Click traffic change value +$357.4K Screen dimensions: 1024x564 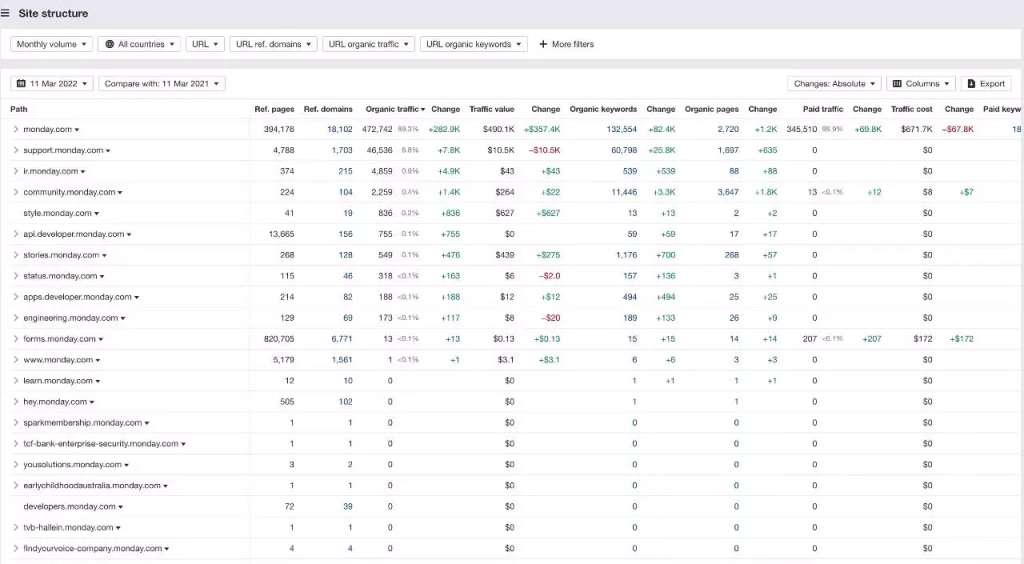click(x=542, y=129)
